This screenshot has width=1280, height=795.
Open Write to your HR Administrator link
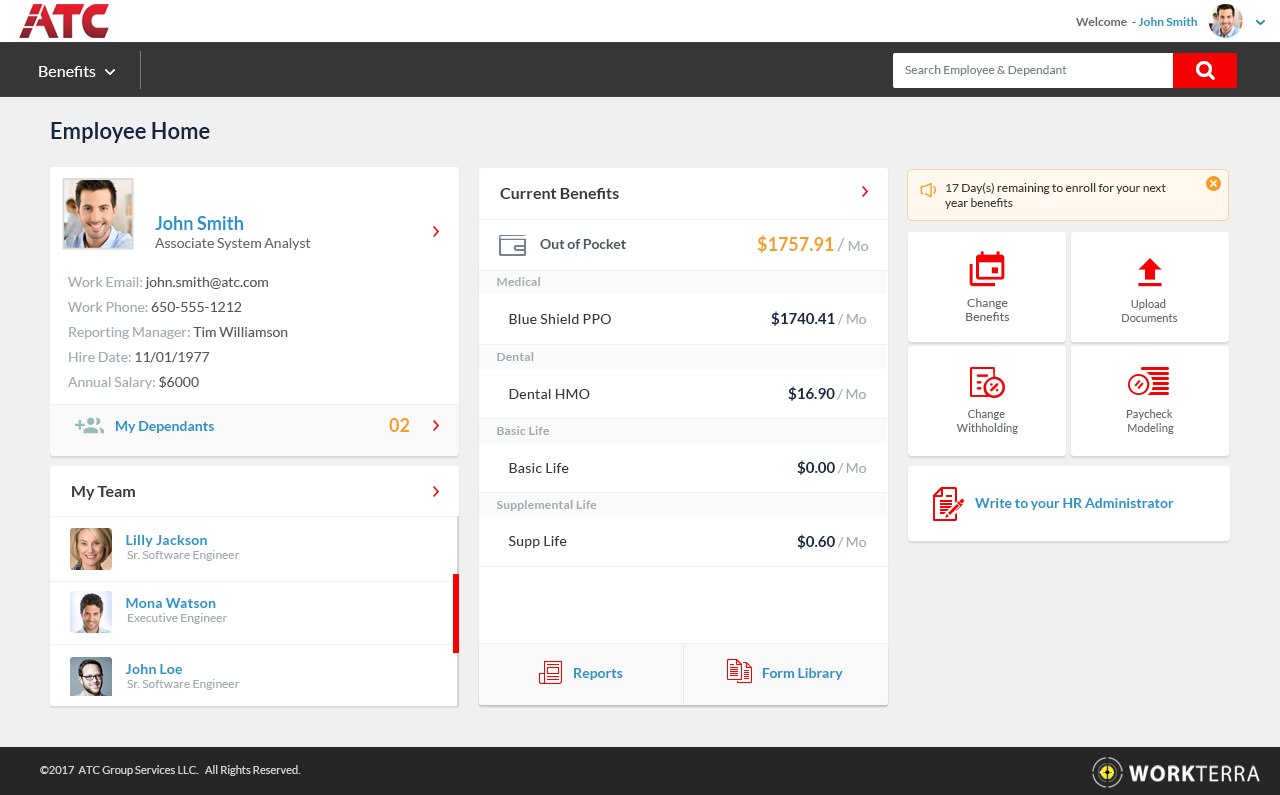1073,503
